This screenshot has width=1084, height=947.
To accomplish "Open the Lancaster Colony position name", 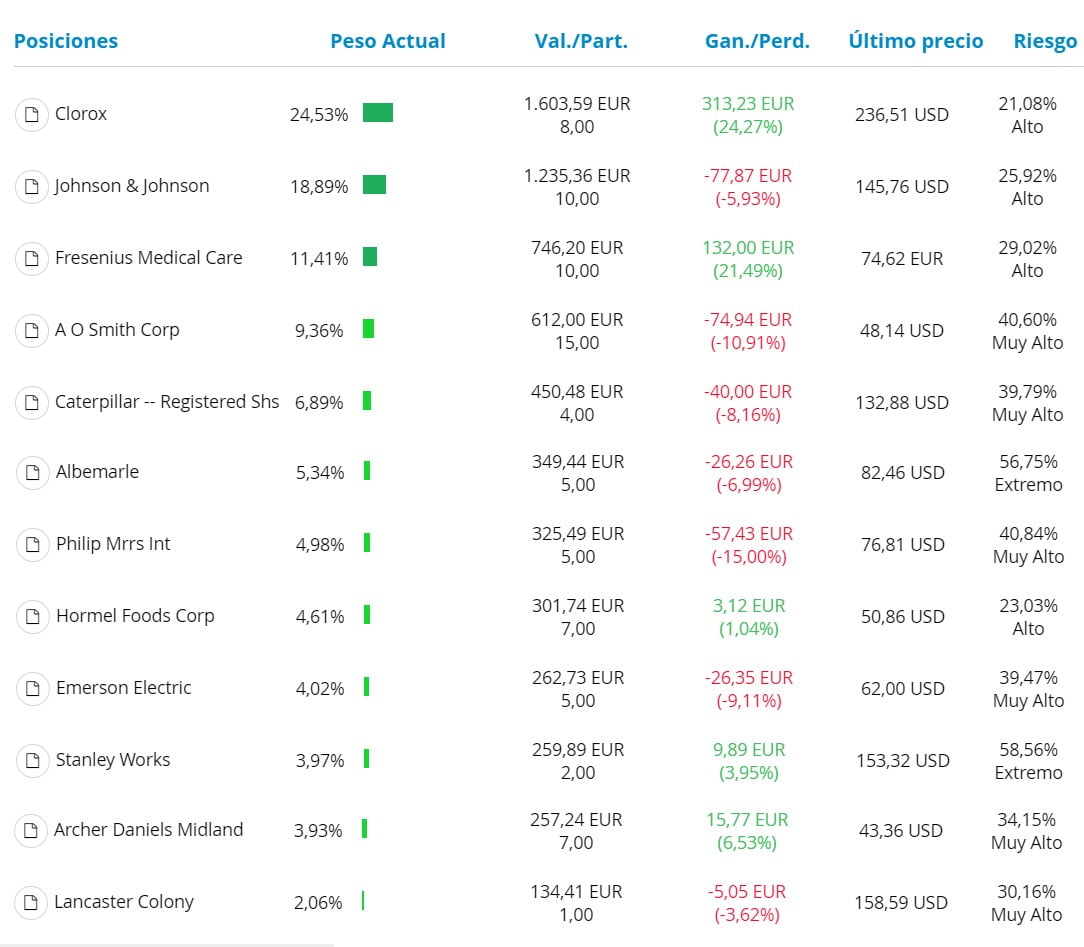I will pos(124,901).
